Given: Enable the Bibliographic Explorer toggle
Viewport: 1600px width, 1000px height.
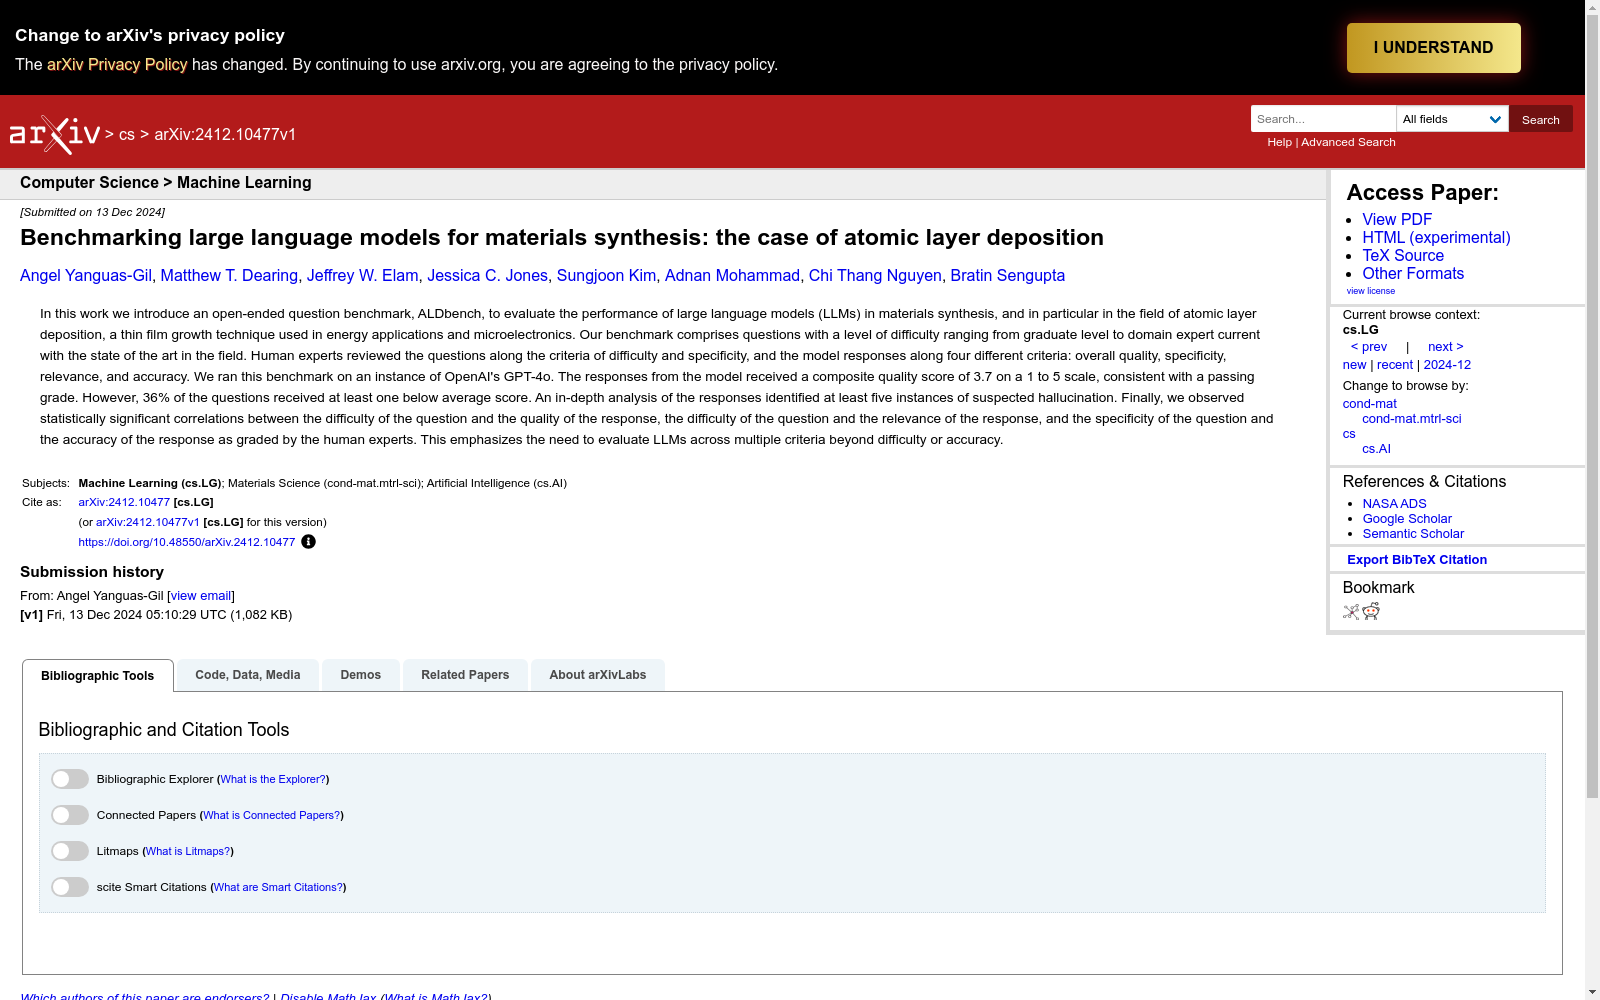Looking at the screenshot, I should (x=70, y=779).
